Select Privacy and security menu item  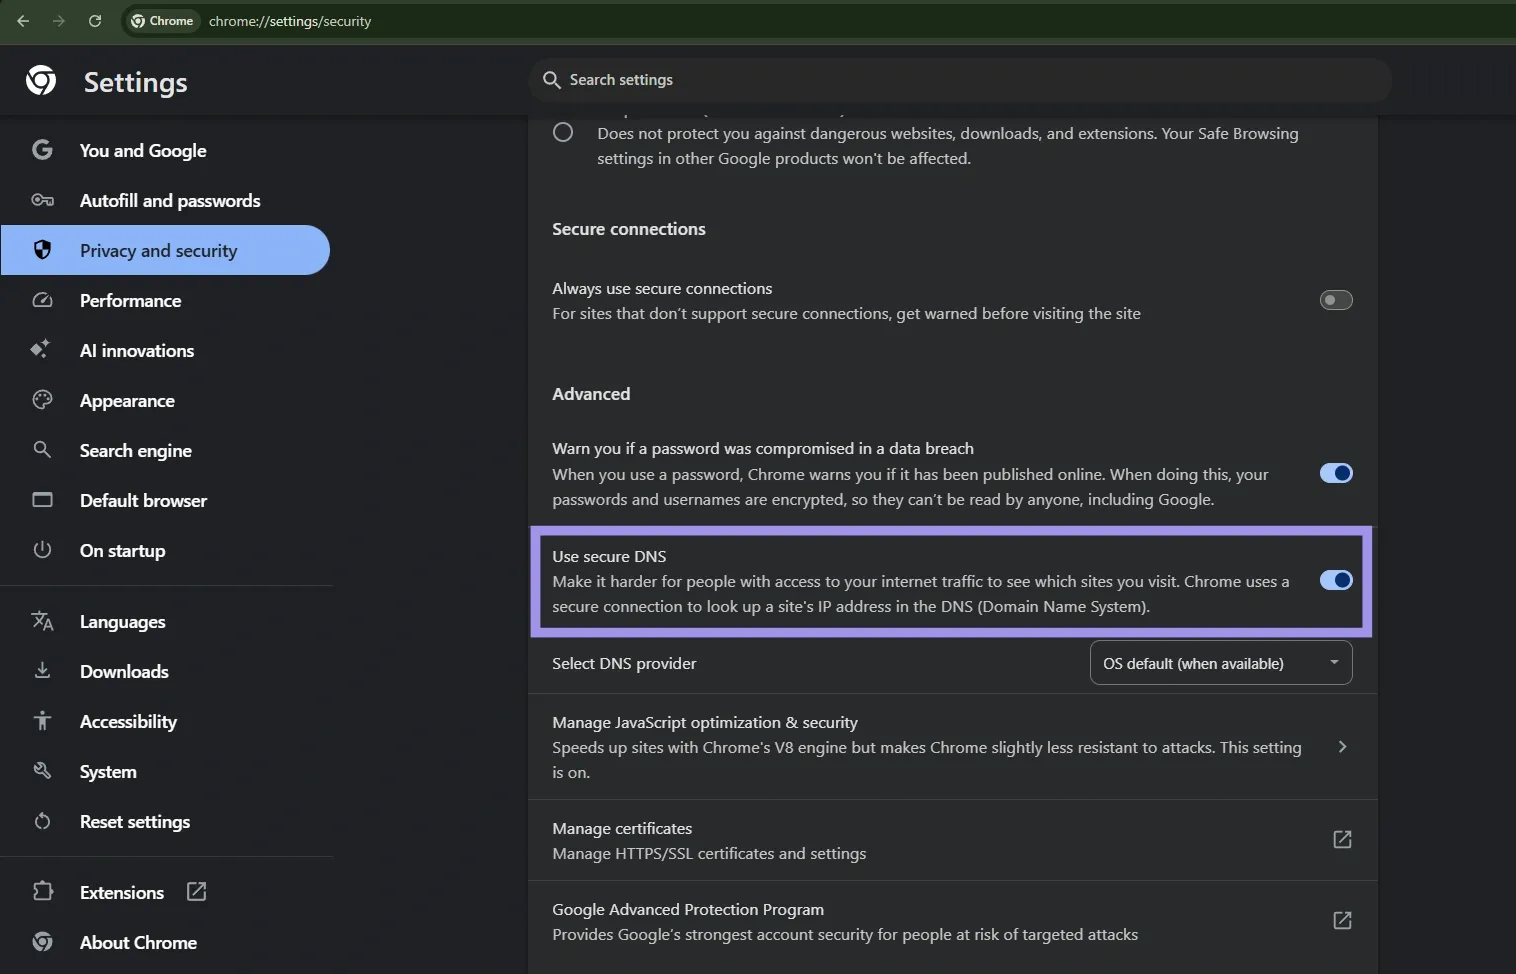[x=165, y=250]
